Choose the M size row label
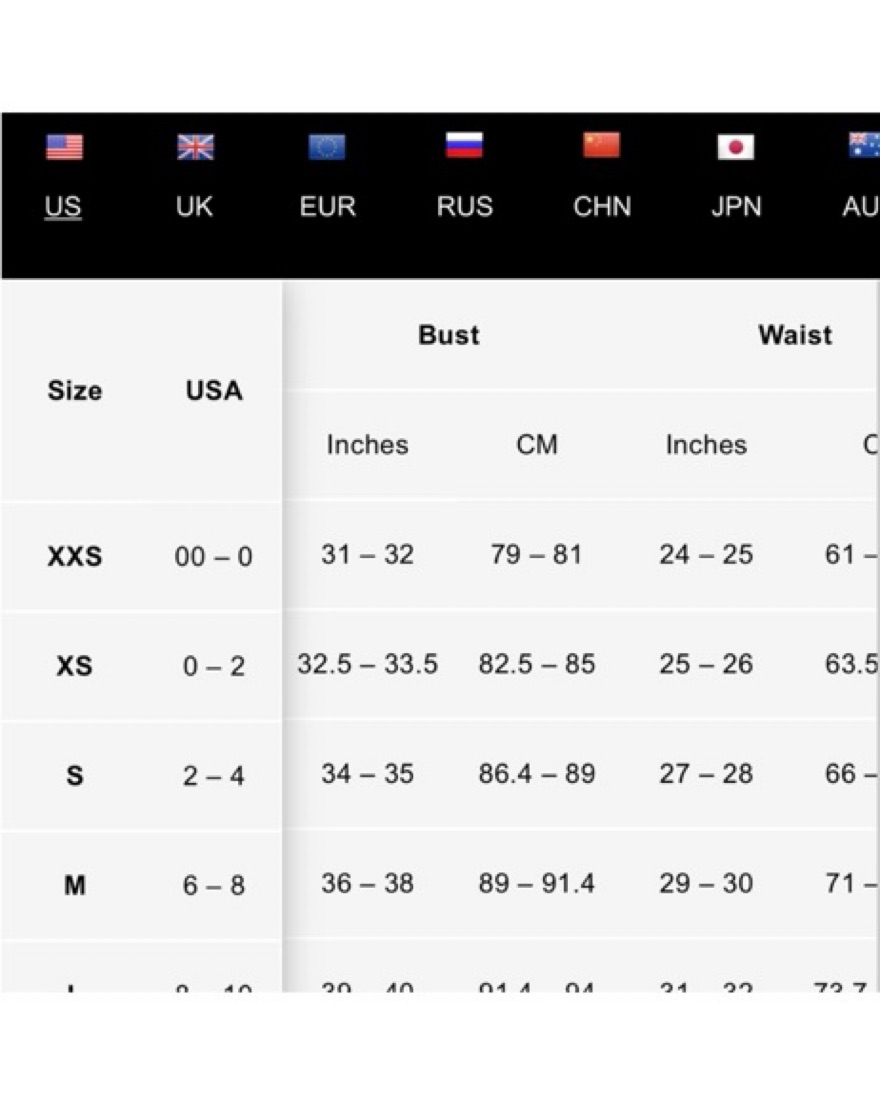This screenshot has width=880, height=1099. 75,885
